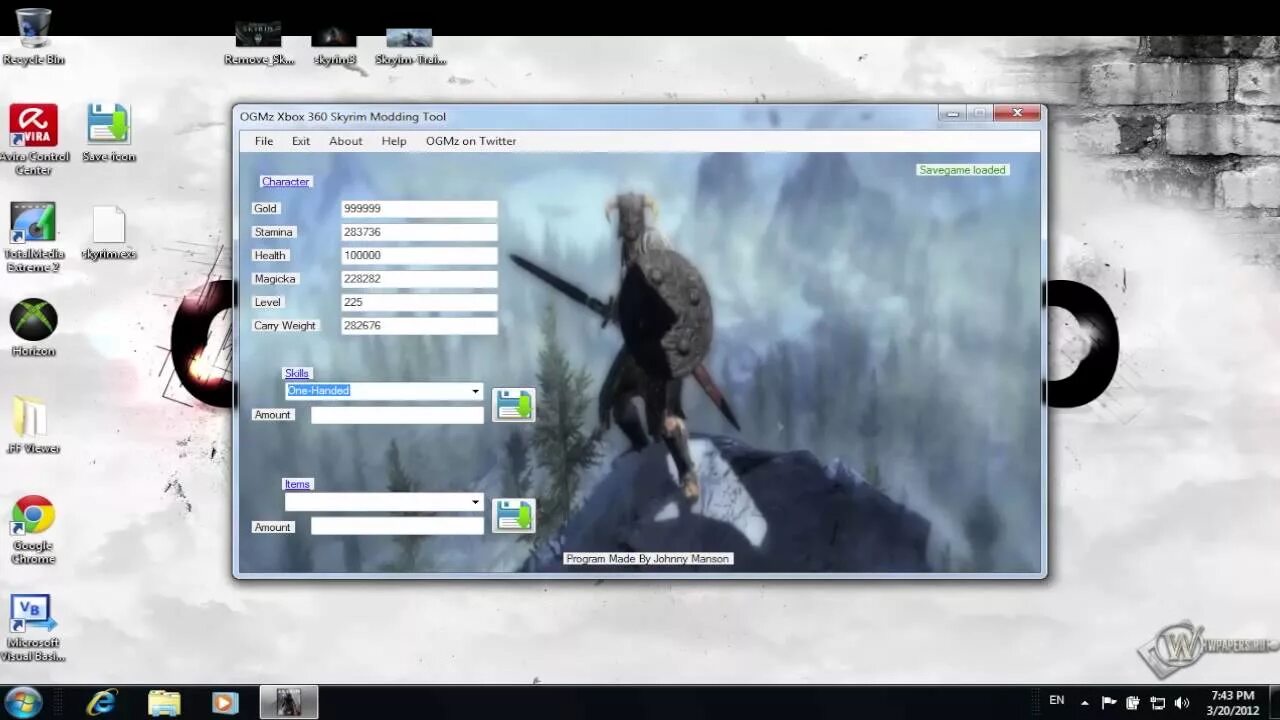Click the Exit menu item
Viewport: 1280px width, 720px height.
301,141
